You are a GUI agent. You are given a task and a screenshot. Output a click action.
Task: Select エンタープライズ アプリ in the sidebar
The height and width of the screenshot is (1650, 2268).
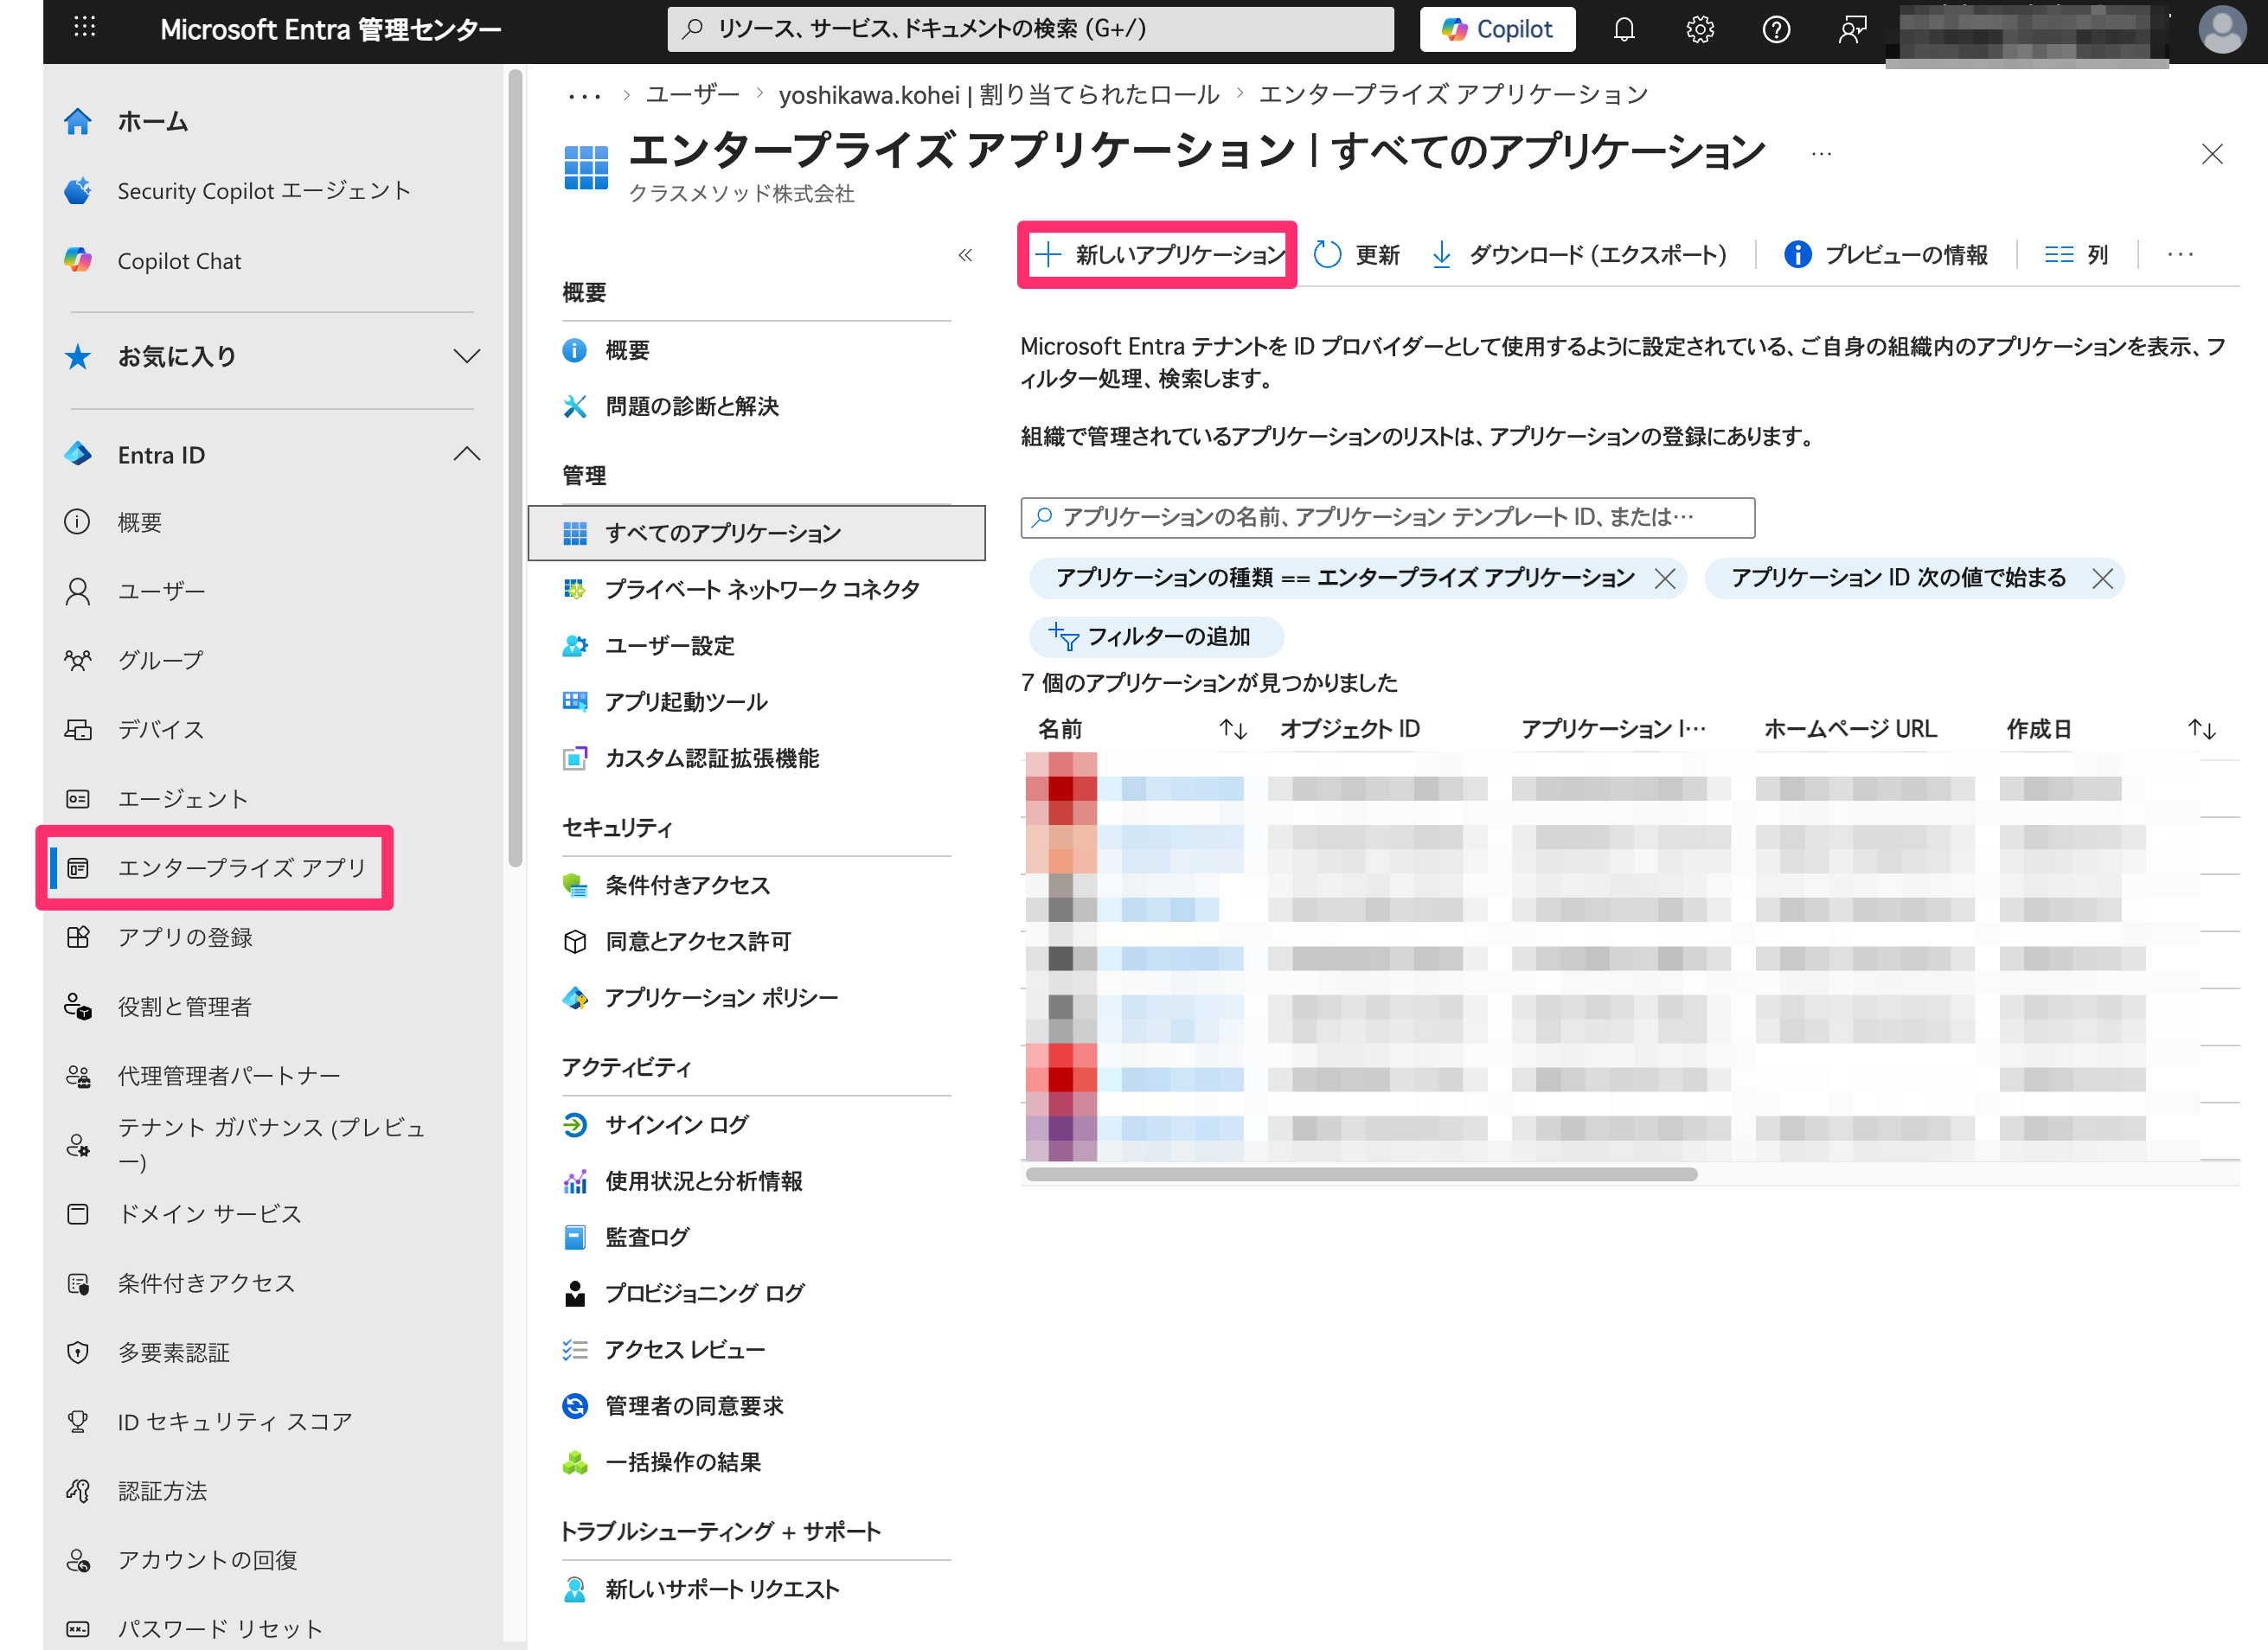tap(242, 867)
